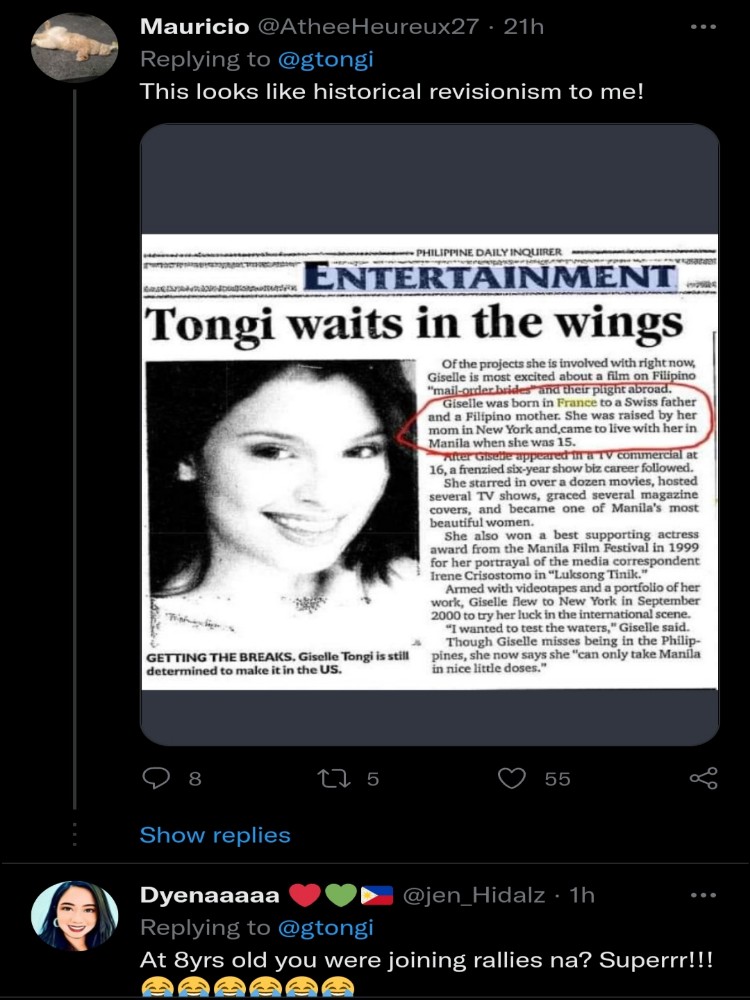Open @gtongi mention in Dyenaaaaa's reply
Image resolution: width=750 pixels, height=1000 pixels.
(x=325, y=928)
